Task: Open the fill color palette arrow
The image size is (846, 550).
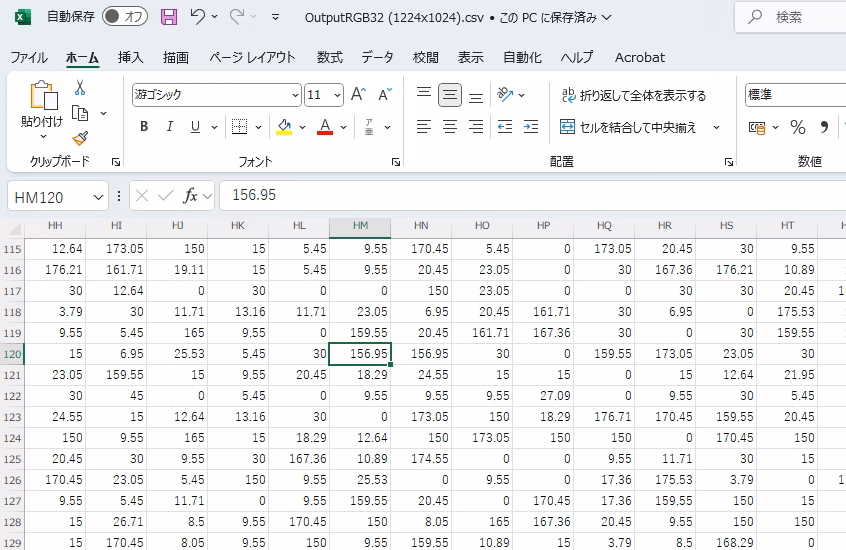Action: click(302, 127)
